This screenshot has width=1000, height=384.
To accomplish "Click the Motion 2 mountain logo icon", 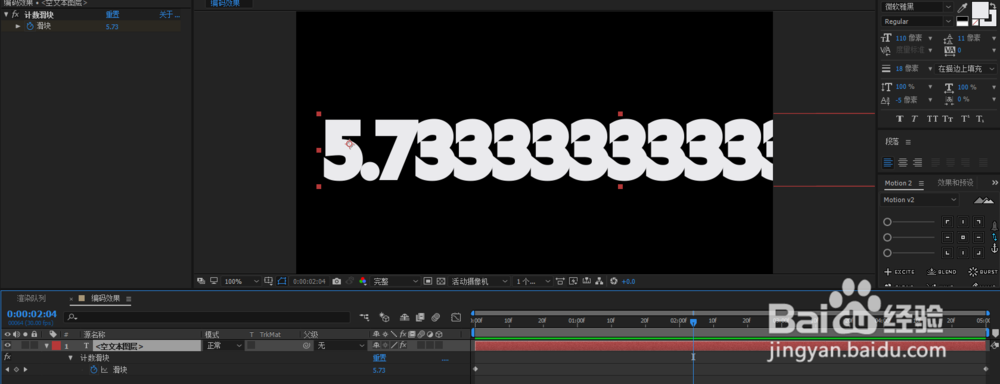I will tap(983, 200).
